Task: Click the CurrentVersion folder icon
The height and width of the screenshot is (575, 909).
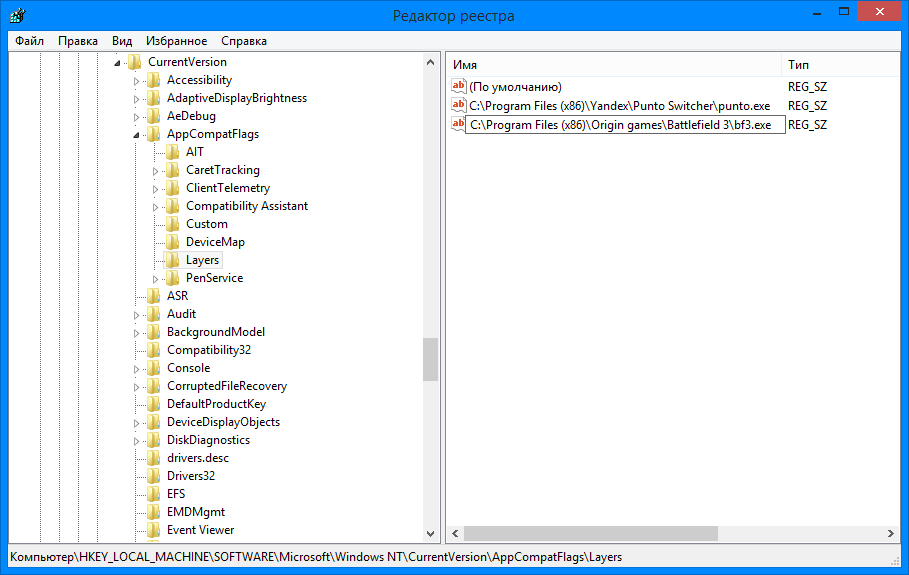Action: (134, 61)
